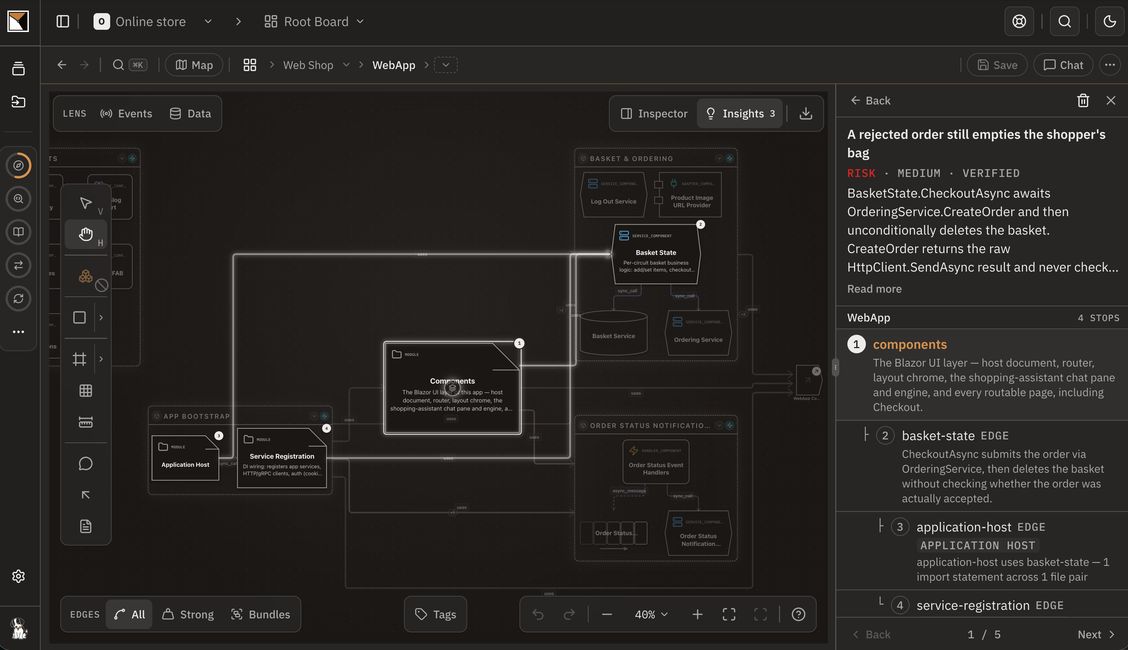Viewport: 1128px width, 650px height.
Task: Open left rail more ellipsis
Action: click(x=19, y=331)
